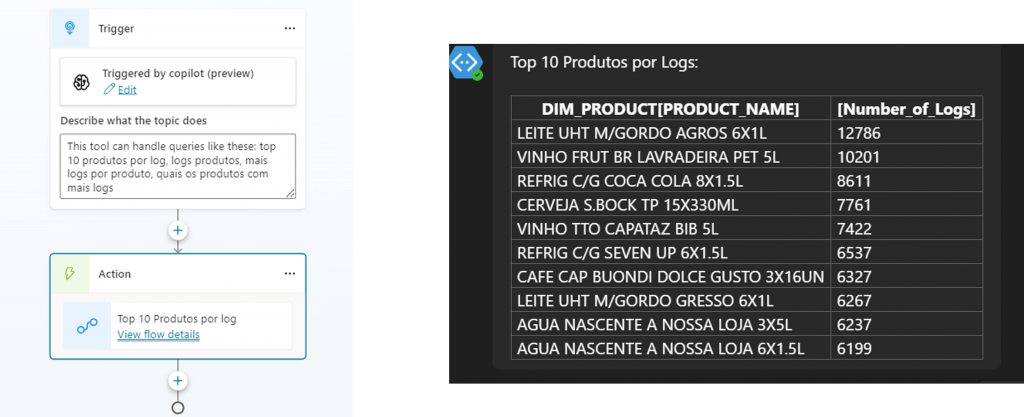Image resolution: width=1024 pixels, height=417 pixels.
Task: Add a node below the Action node
Action: (178, 381)
